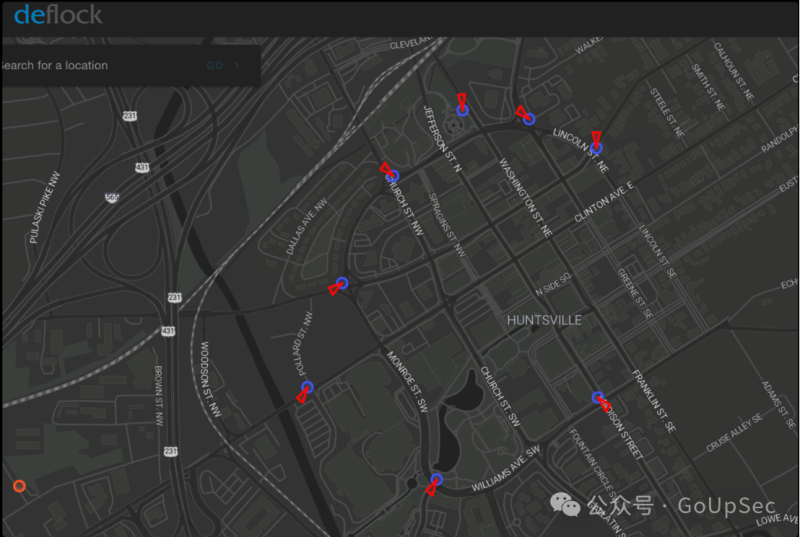The height and width of the screenshot is (537, 800).
Task: Open the camera marker on Pollard St NW
Action: (x=307, y=387)
